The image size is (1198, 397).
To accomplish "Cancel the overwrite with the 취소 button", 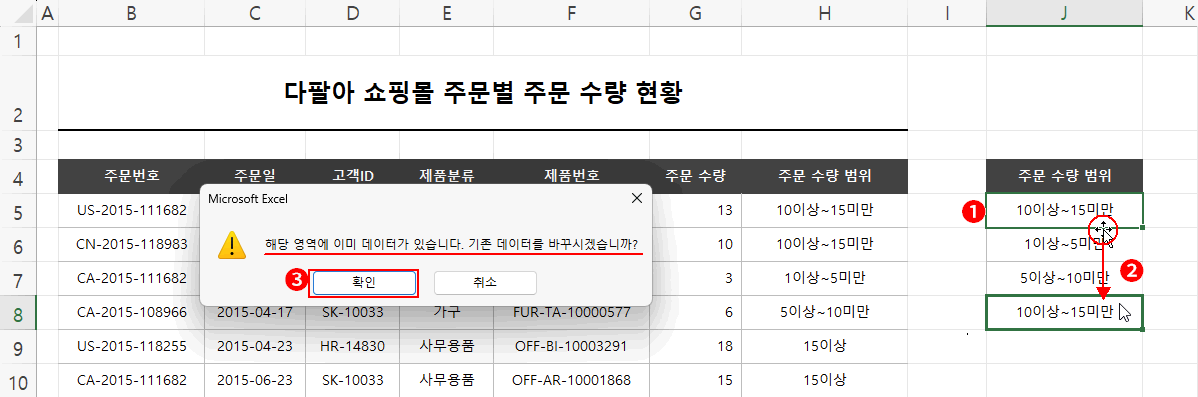I will (485, 282).
